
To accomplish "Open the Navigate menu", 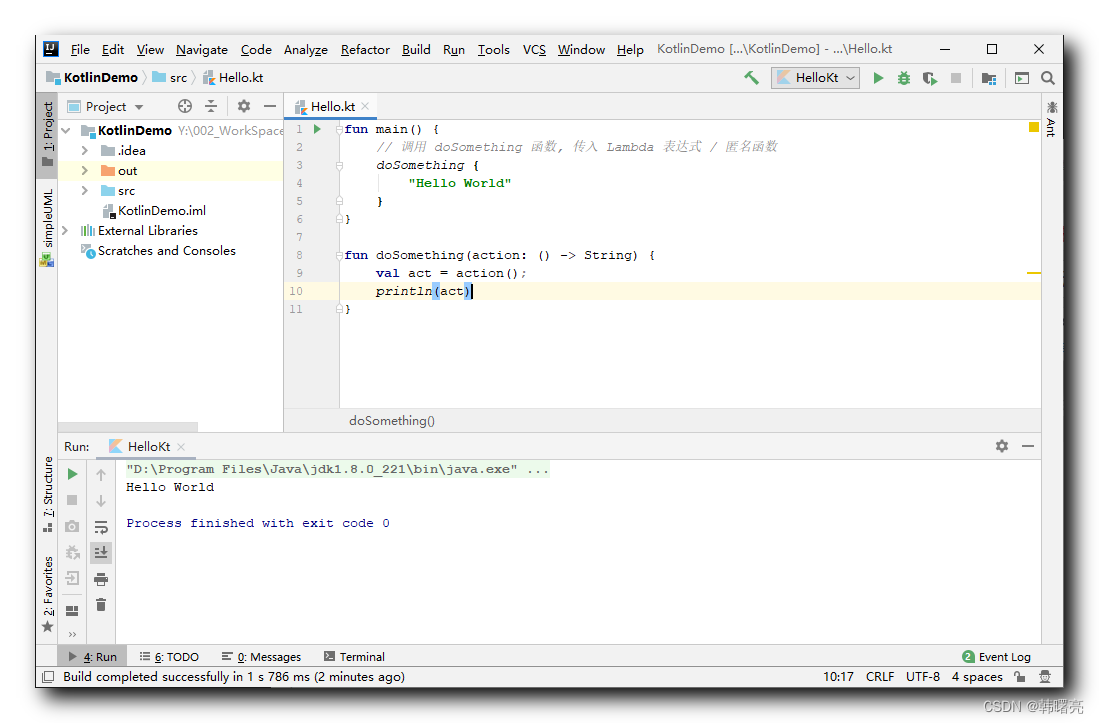I will [202, 50].
